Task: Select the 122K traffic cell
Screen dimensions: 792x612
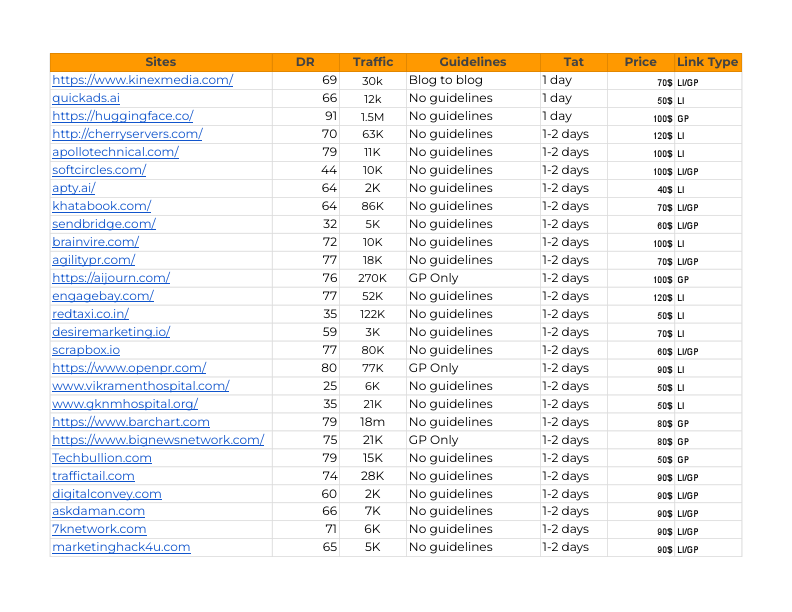Action: click(x=373, y=314)
